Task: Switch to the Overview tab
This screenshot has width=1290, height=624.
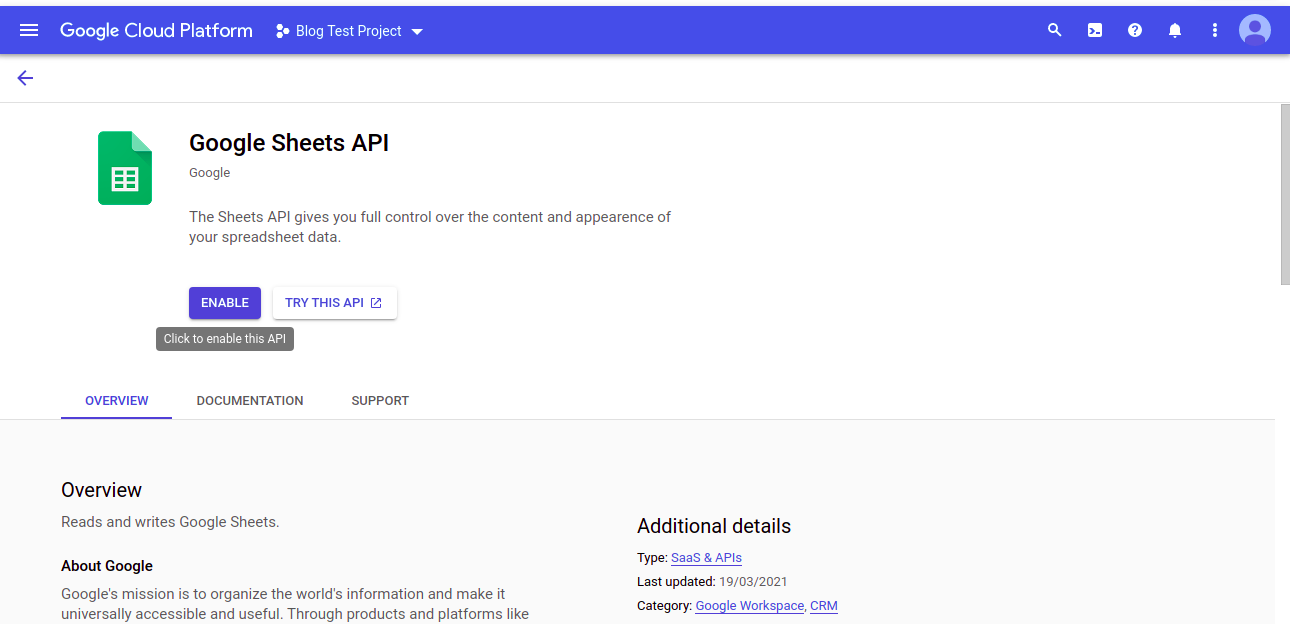Action: pyautogui.click(x=117, y=400)
